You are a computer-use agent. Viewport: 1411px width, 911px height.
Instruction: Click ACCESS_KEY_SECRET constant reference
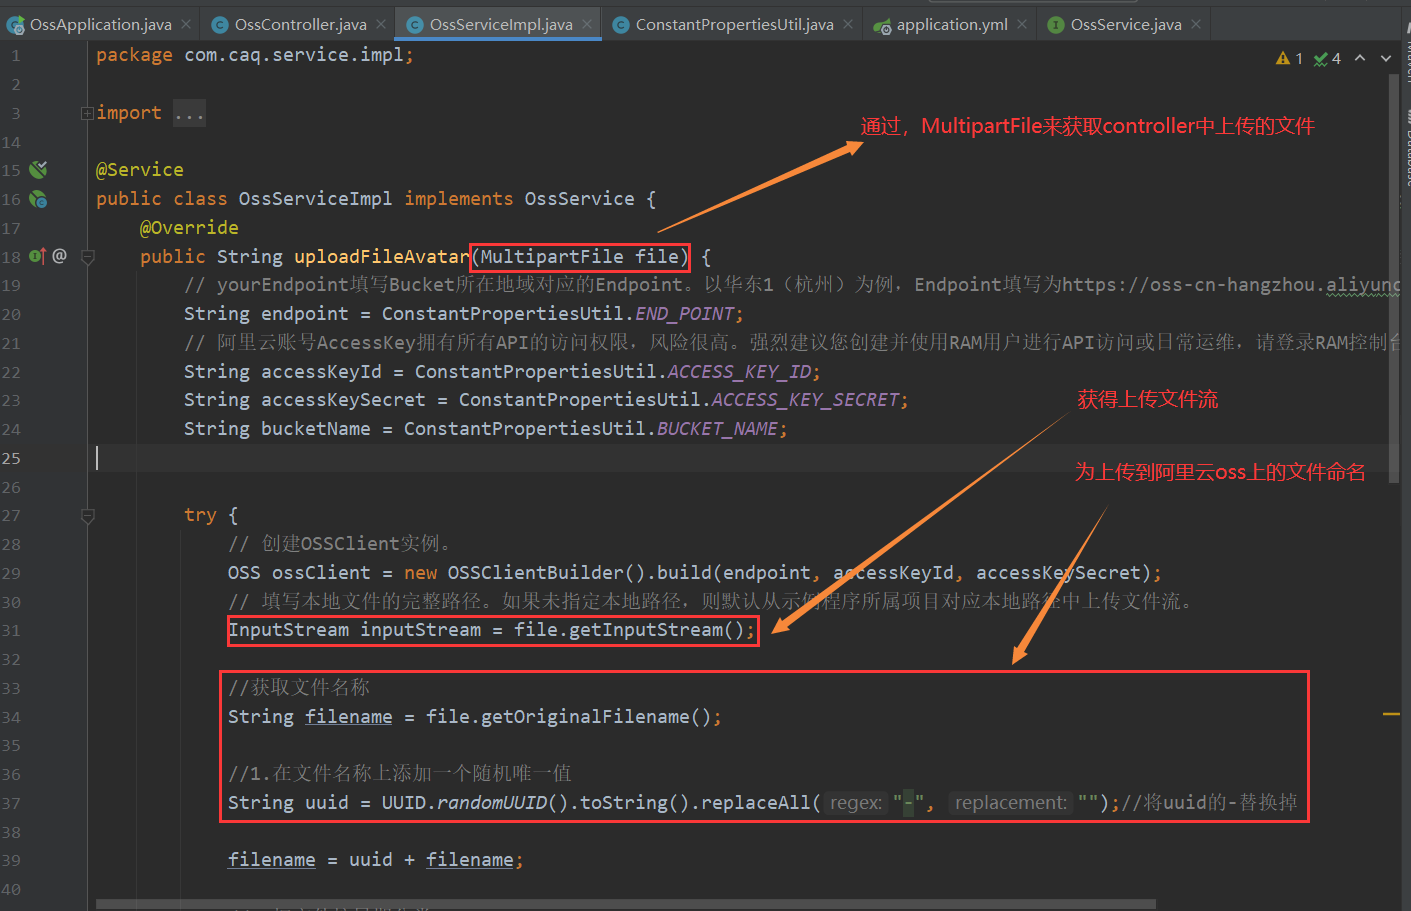806,400
